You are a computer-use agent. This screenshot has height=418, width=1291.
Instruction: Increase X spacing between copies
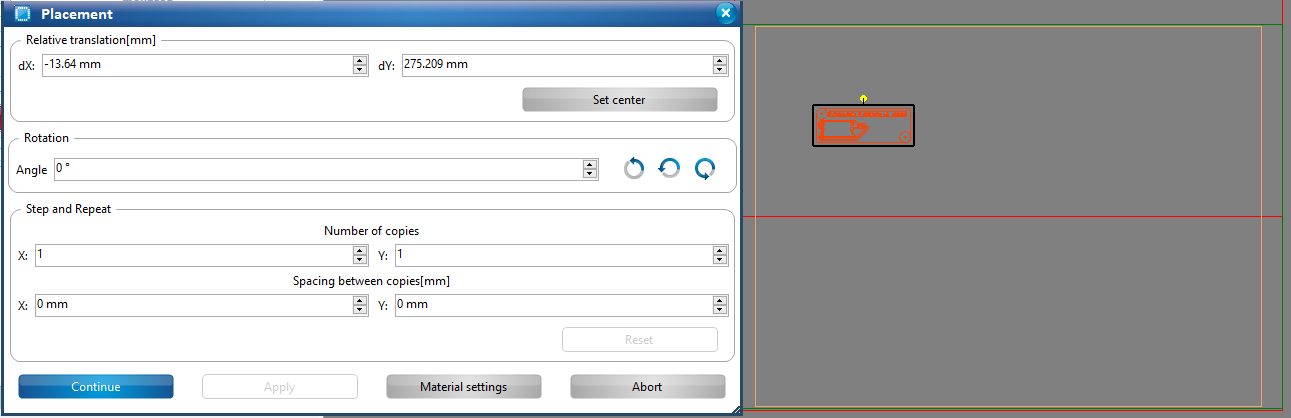click(359, 300)
